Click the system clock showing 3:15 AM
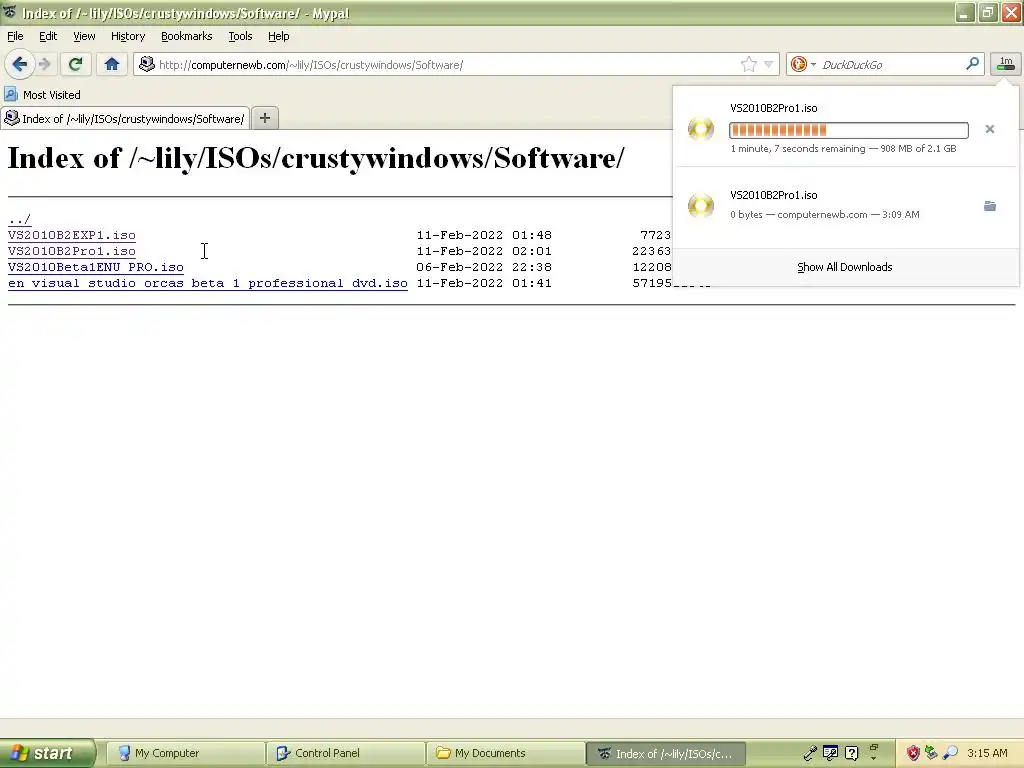The width and height of the screenshot is (1024, 768). (x=987, y=753)
